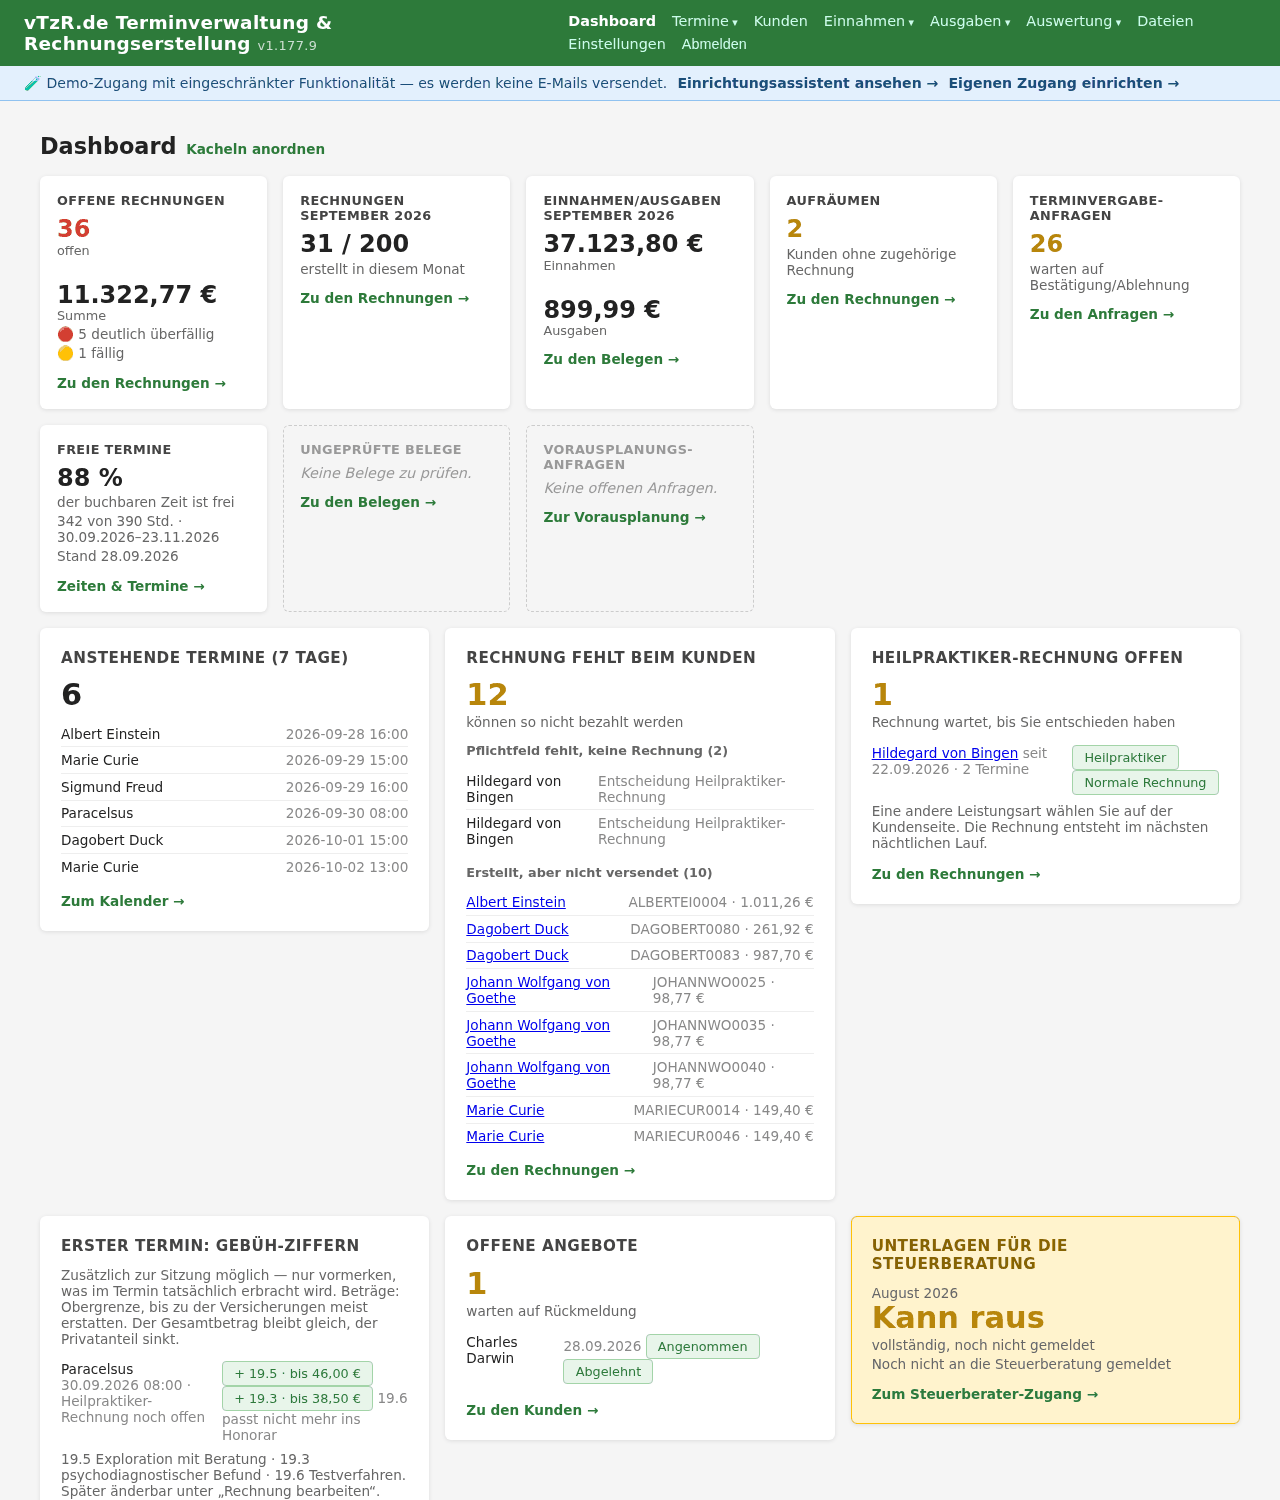The width and height of the screenshot is (1280, 1500).
Task: Open Marie Curie link for MARIECUR0046
Action: pyautogui.click(x=505, y=1136)
